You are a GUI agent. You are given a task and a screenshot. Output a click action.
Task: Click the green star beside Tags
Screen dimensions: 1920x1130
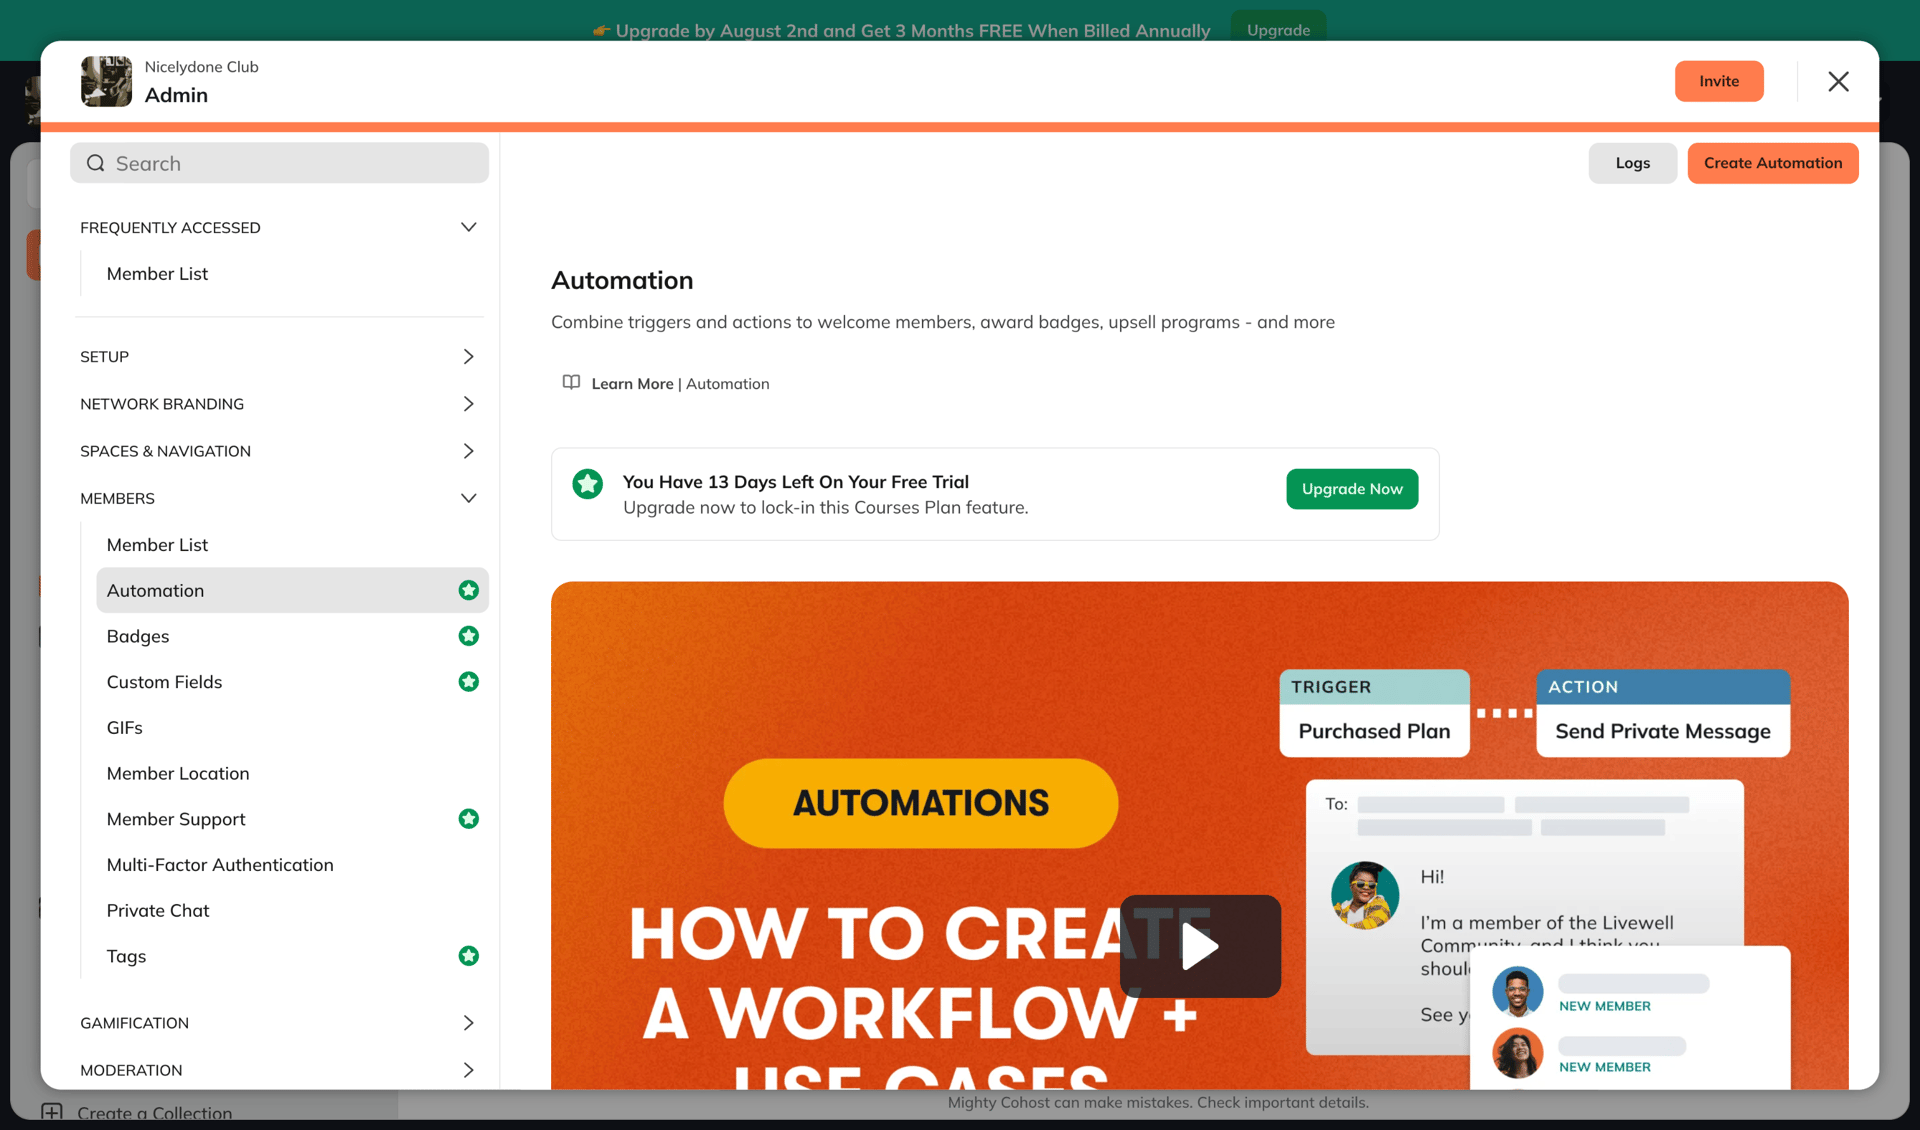pos(468,956)
